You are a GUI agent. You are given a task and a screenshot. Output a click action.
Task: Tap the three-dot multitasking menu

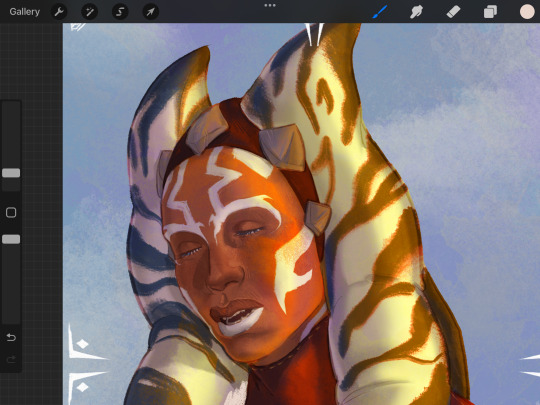coord(270,6)
